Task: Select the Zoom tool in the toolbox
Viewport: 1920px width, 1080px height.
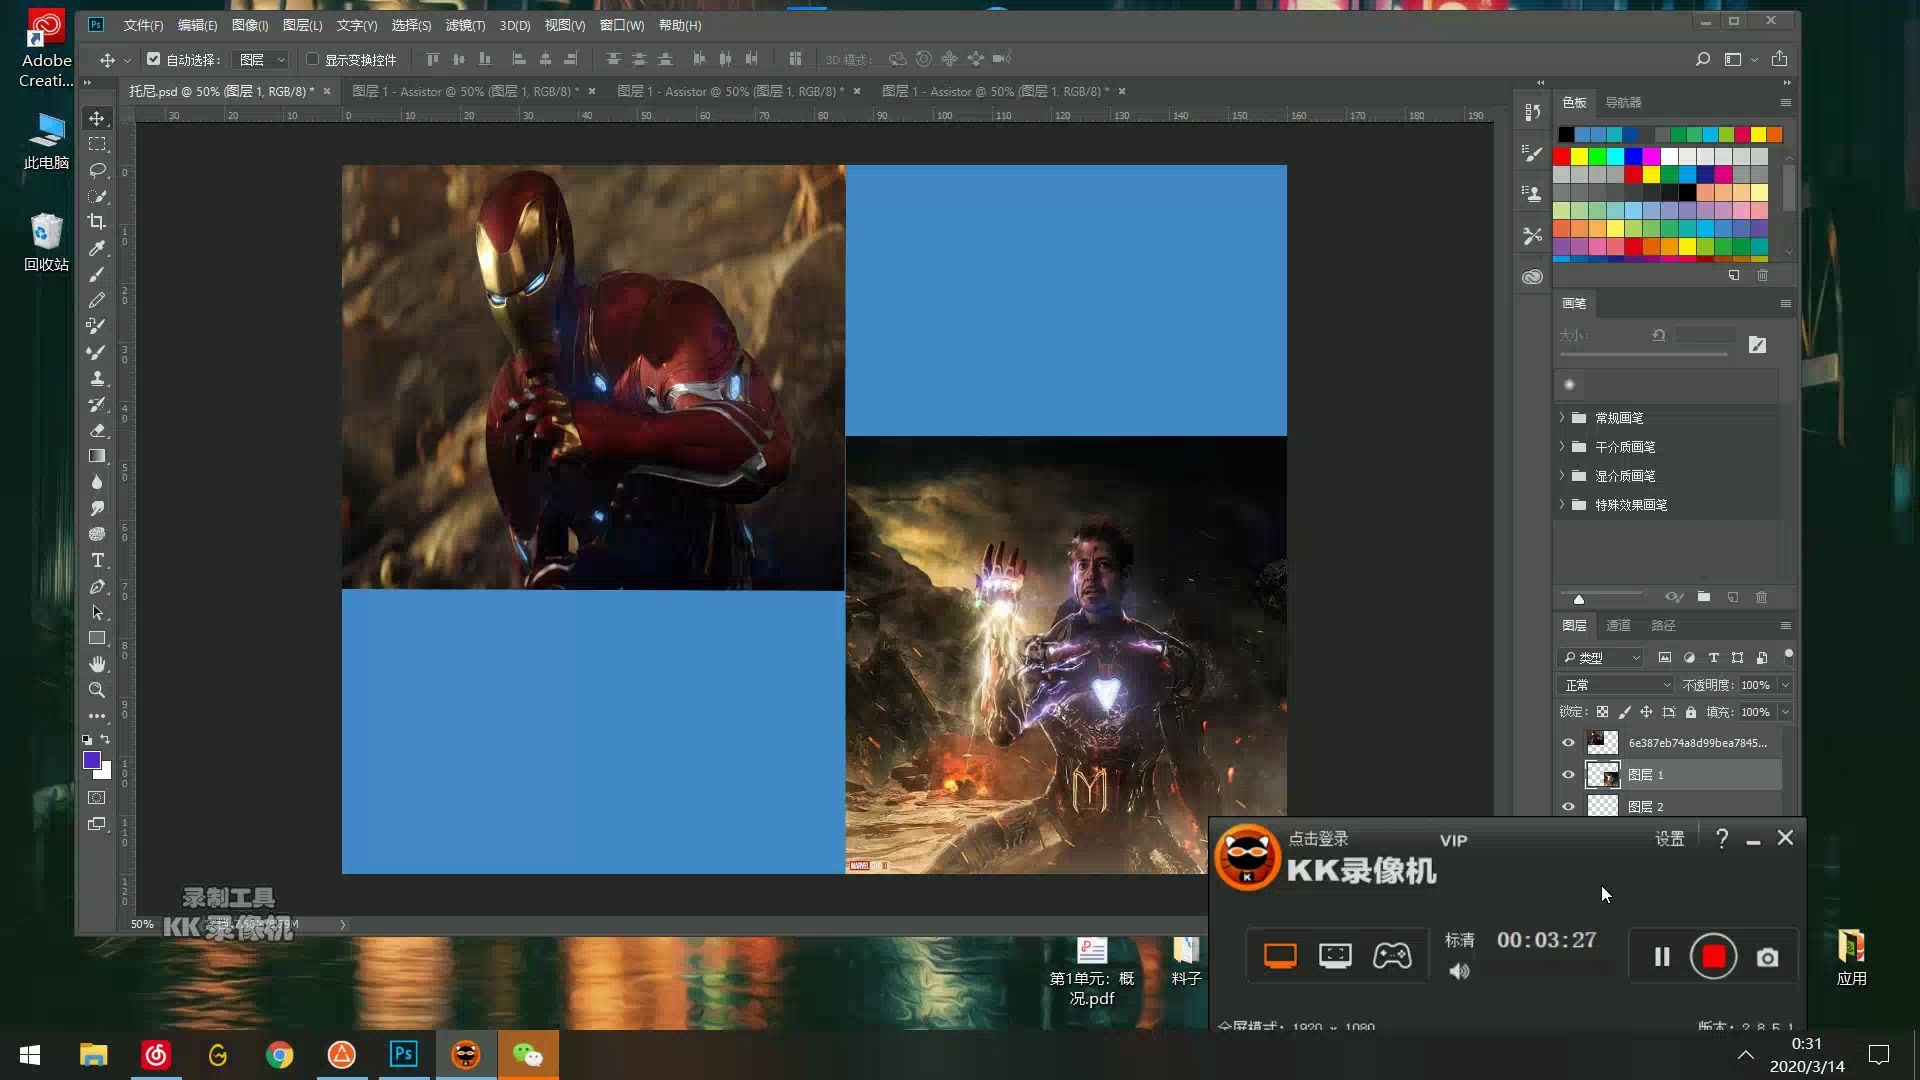Action: (97, 690)
